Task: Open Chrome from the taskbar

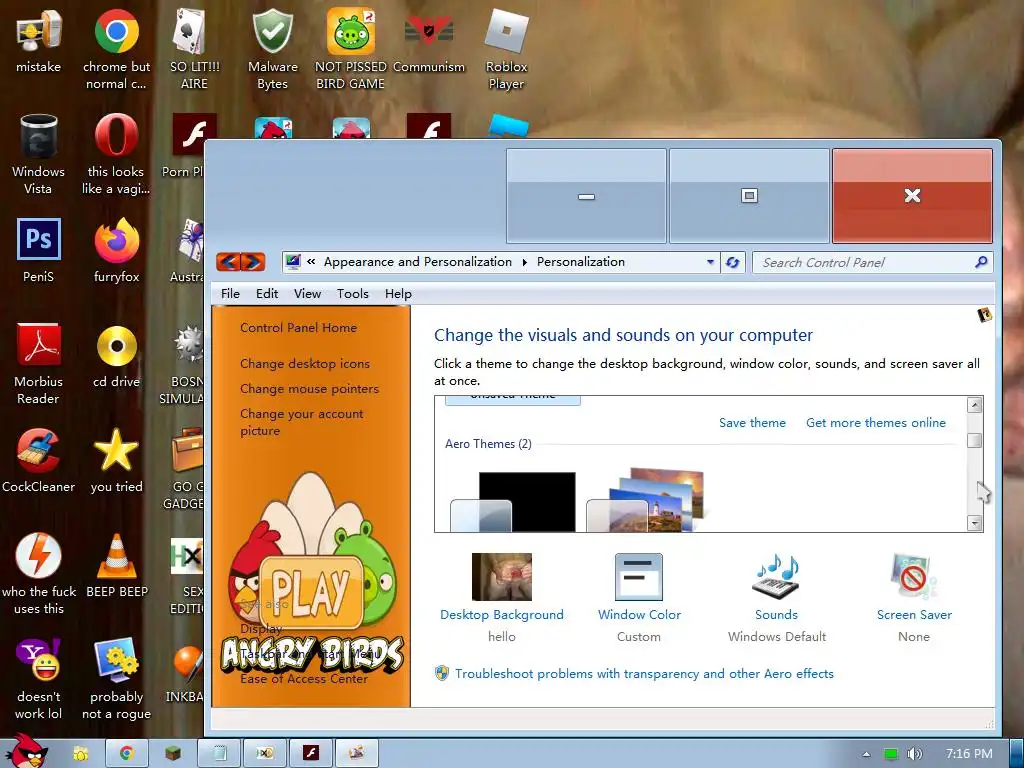Action: [x=126, y=754]
